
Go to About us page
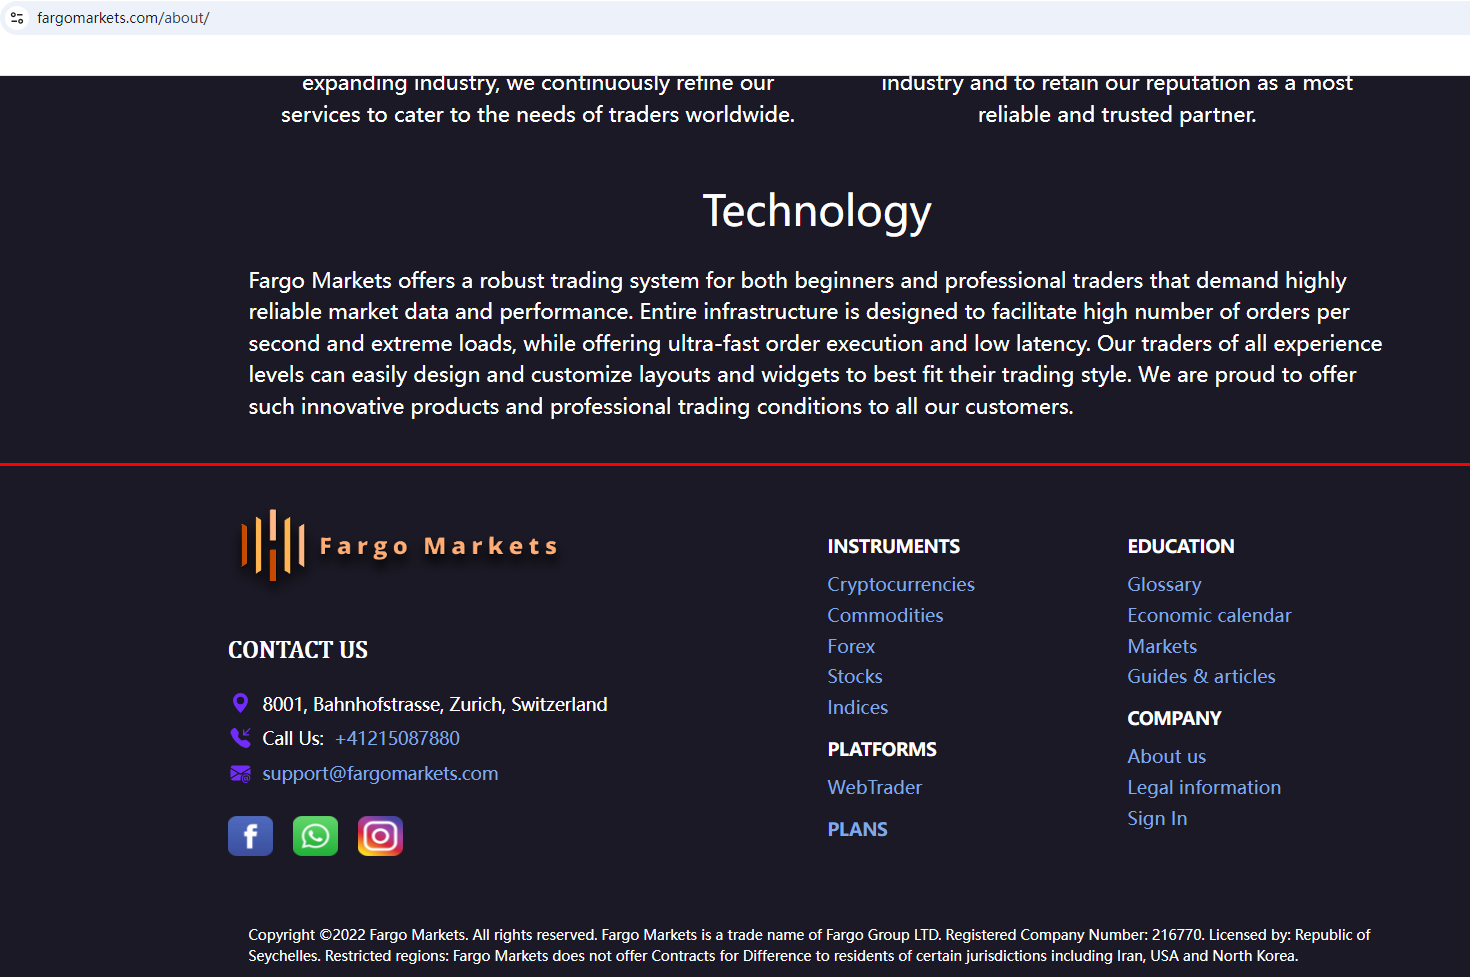(1166, 756)
